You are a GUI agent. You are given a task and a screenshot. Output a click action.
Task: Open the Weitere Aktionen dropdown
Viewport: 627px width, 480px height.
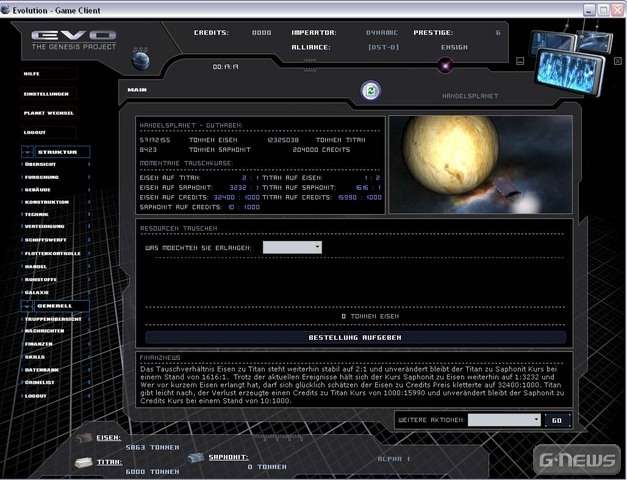[x=504, y=420]
